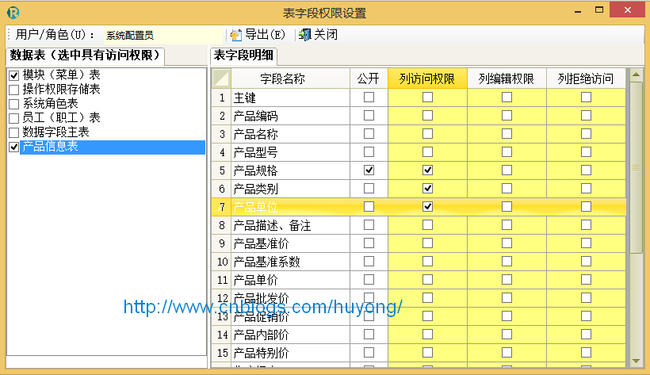Click the 列访问权限 column header
650x375 pixels.
427,78
